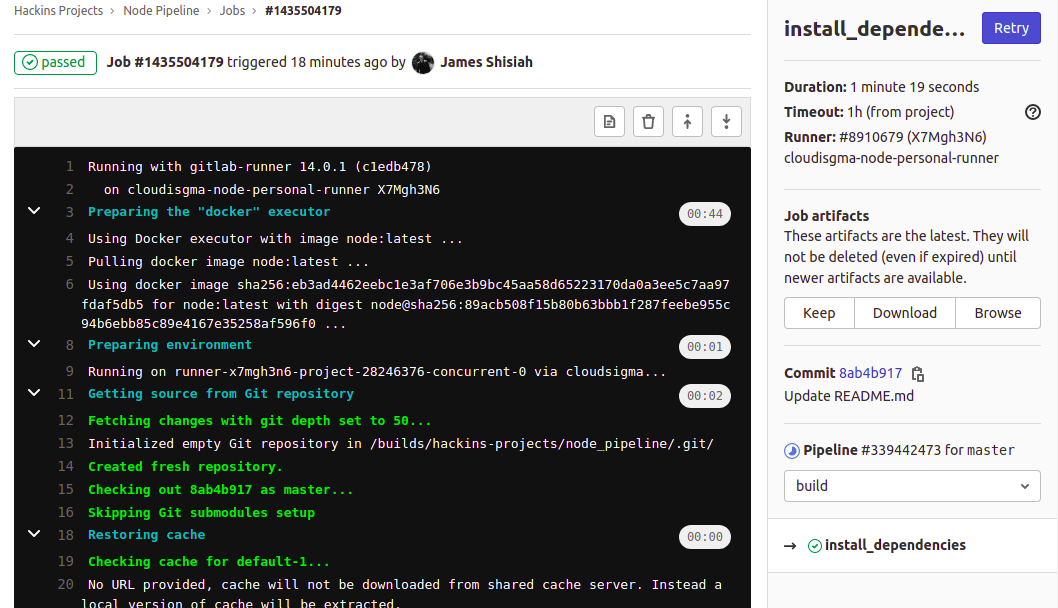Click the pipeline running status icon
The image size is (1058, 608).
pos(792,451)
